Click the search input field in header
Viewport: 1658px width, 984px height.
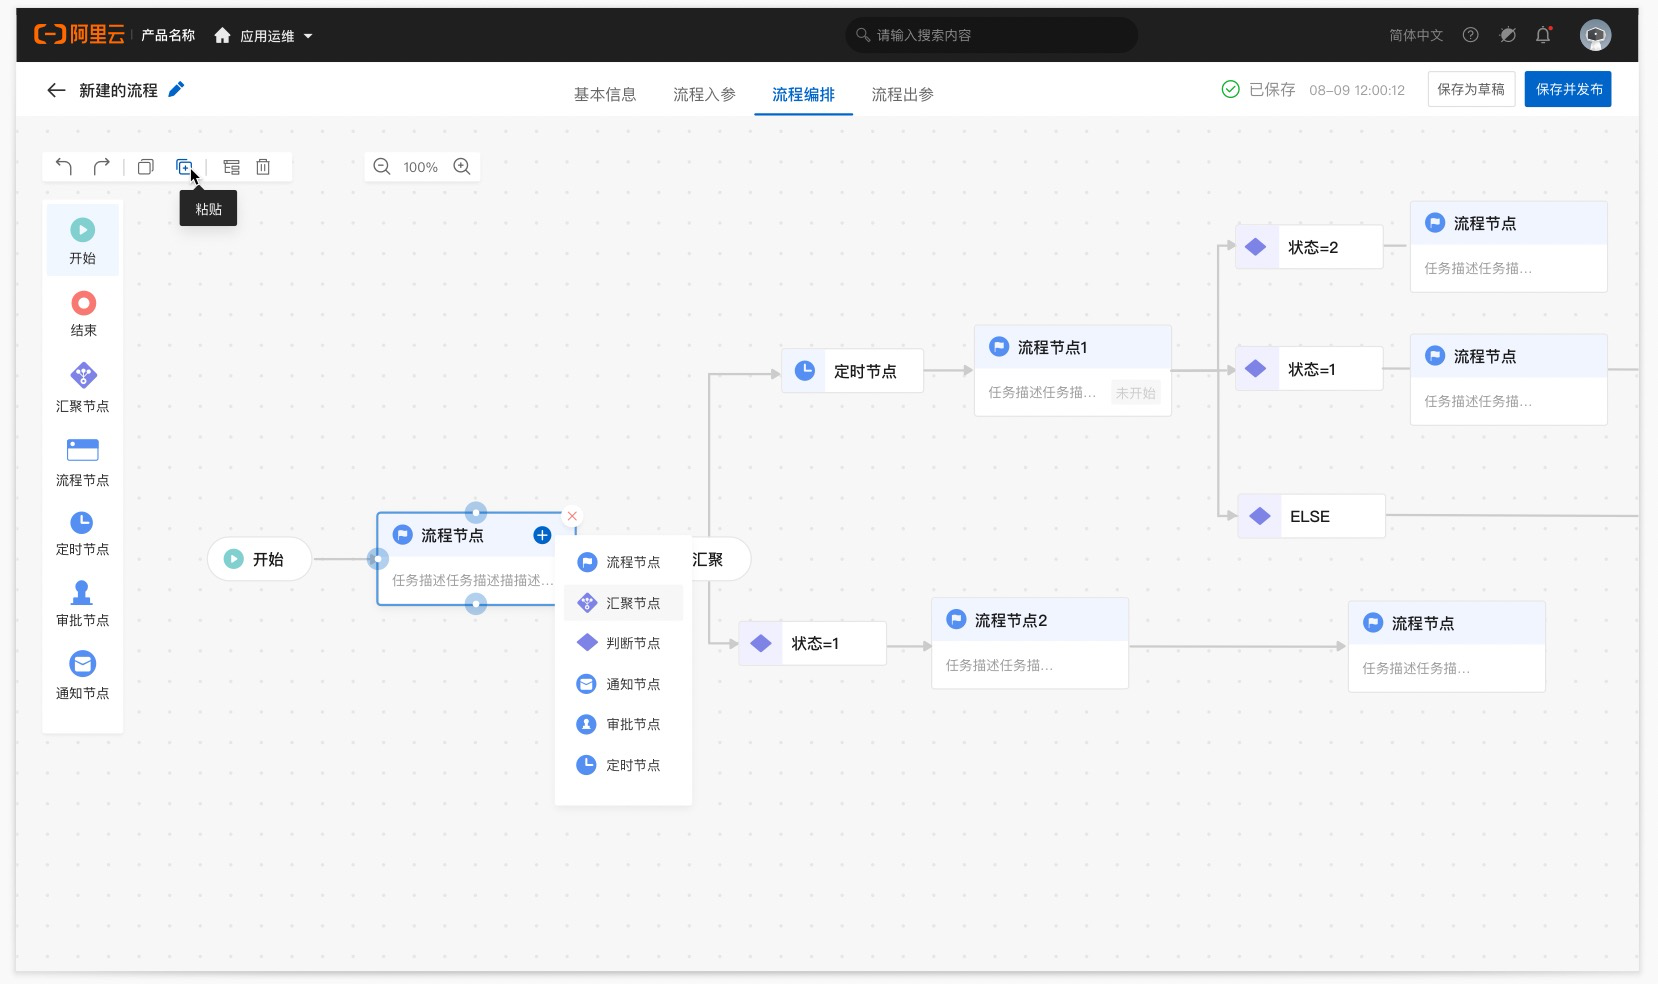(992, 35)
